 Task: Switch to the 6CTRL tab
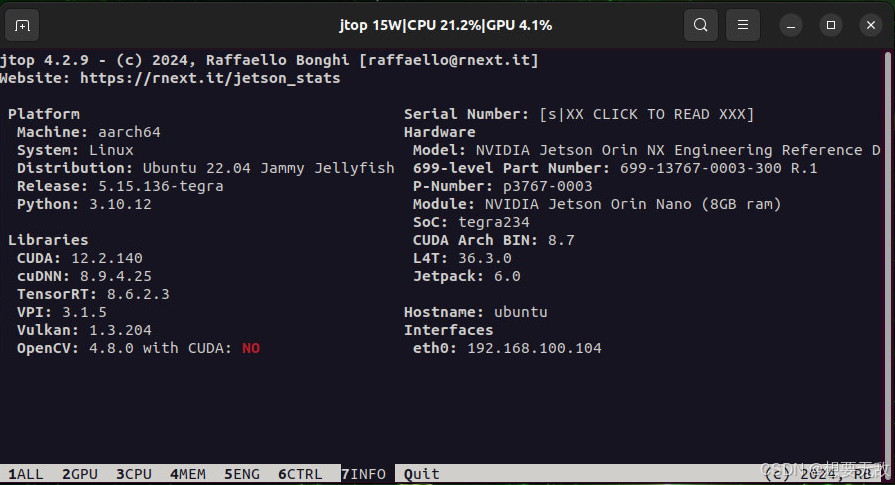pyautogui.click(x=300, y=474)
